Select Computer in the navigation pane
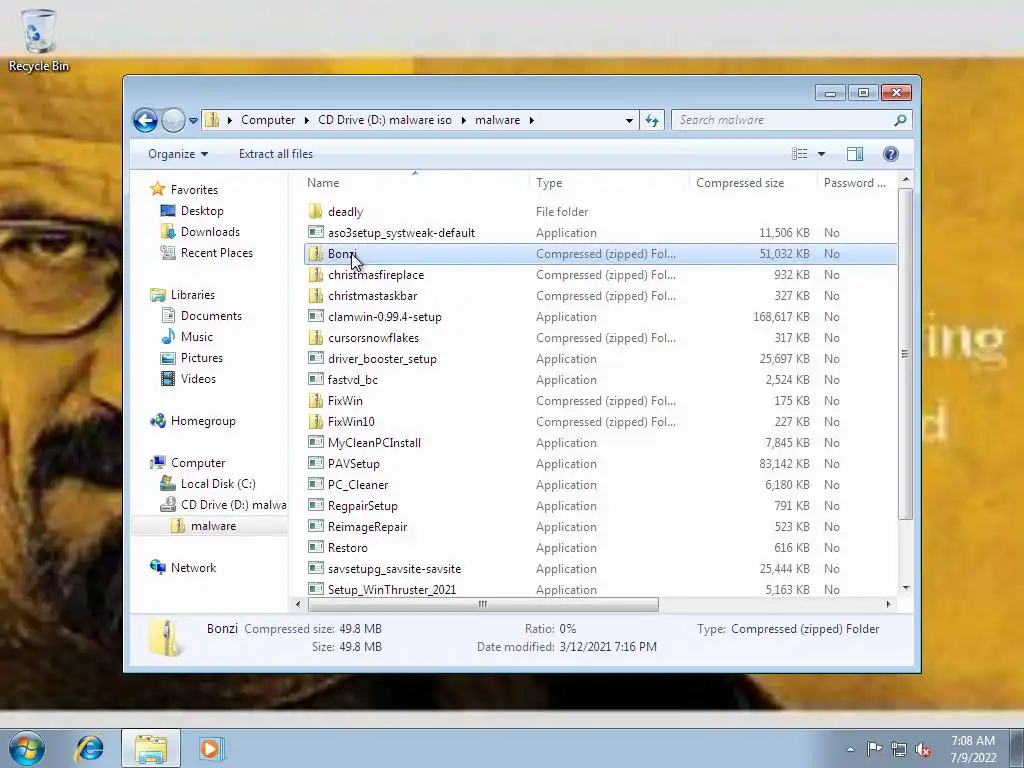Screen dimensions: 1024x768 [x=198, y=463]
